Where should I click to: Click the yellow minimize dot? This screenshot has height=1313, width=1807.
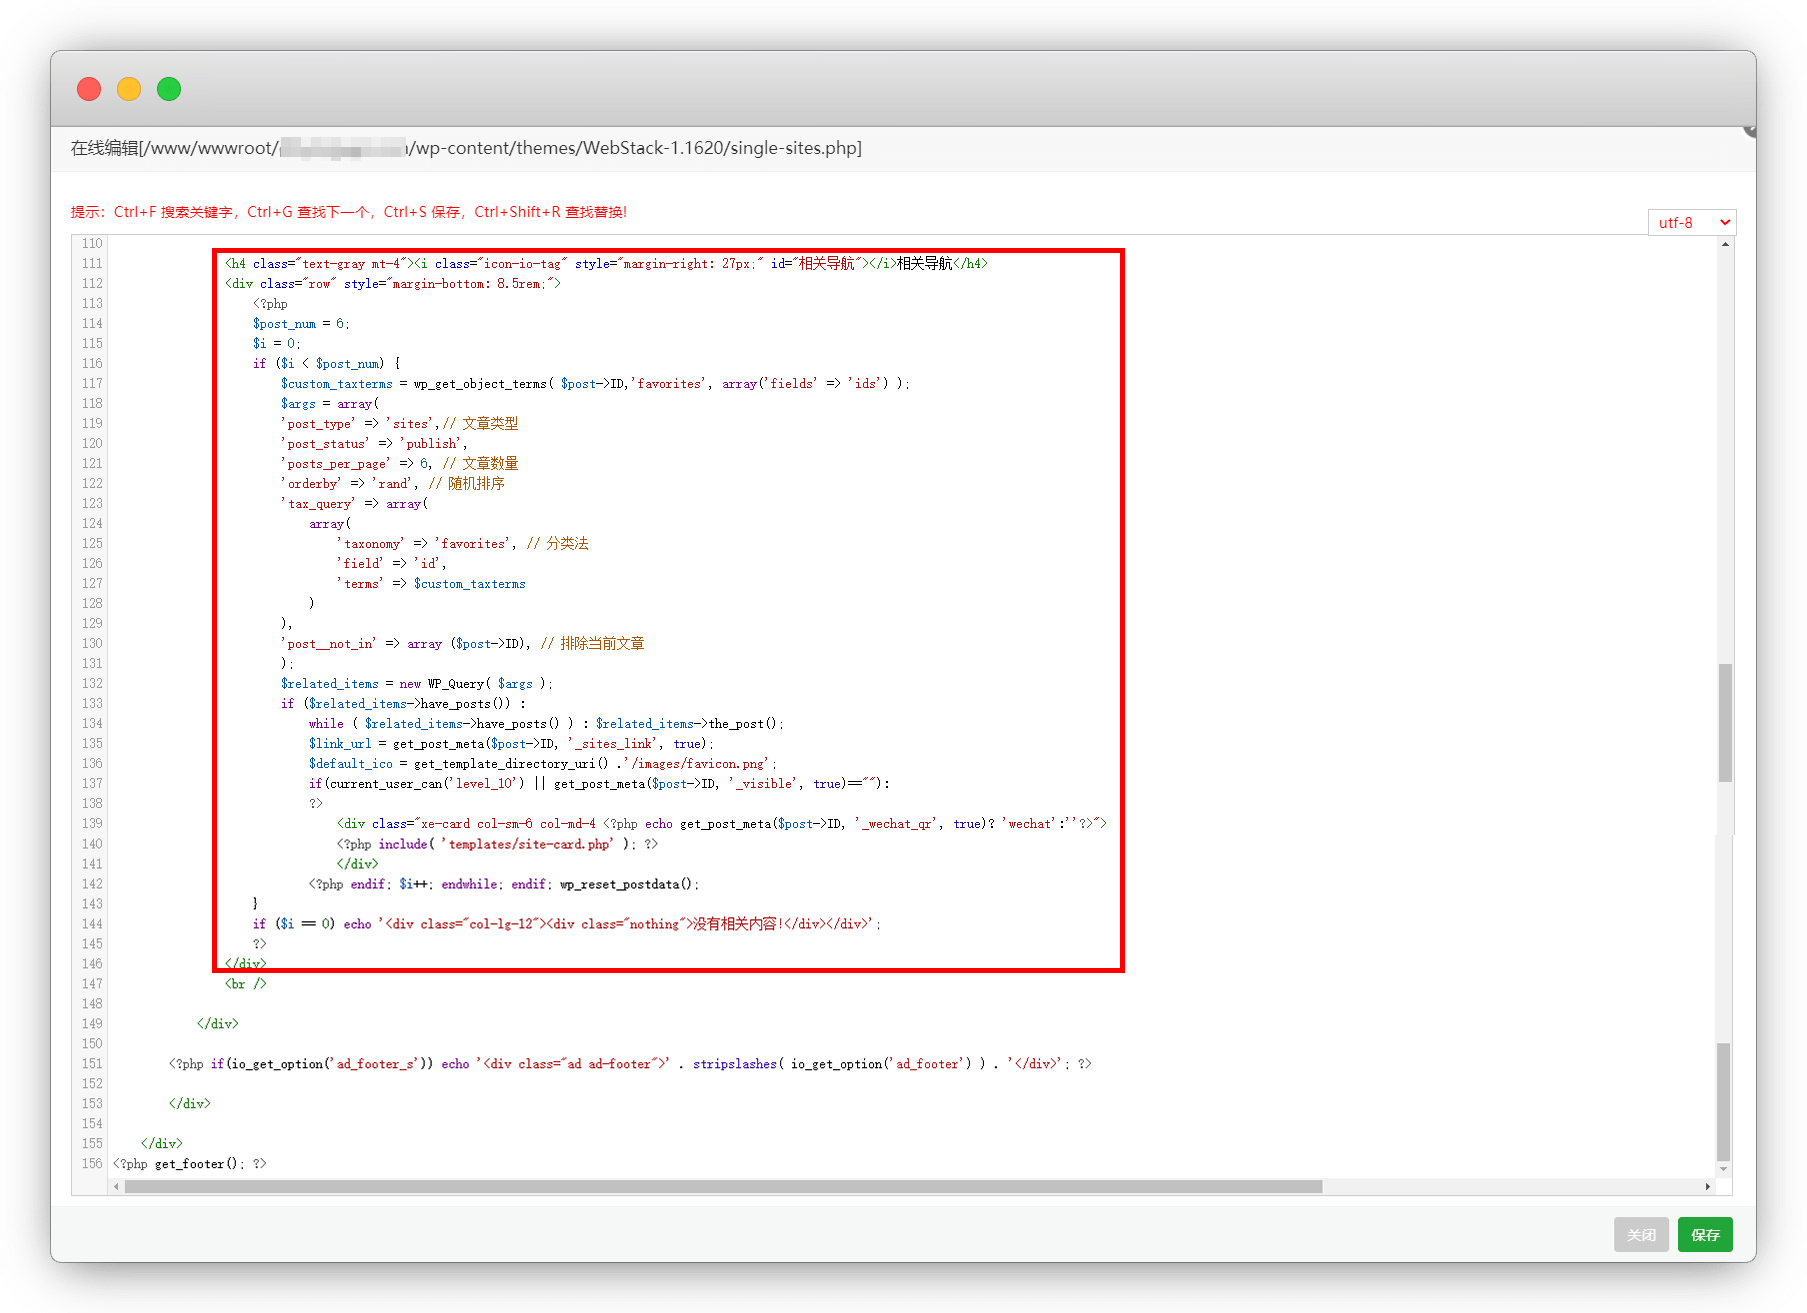[x=129, y=89]
